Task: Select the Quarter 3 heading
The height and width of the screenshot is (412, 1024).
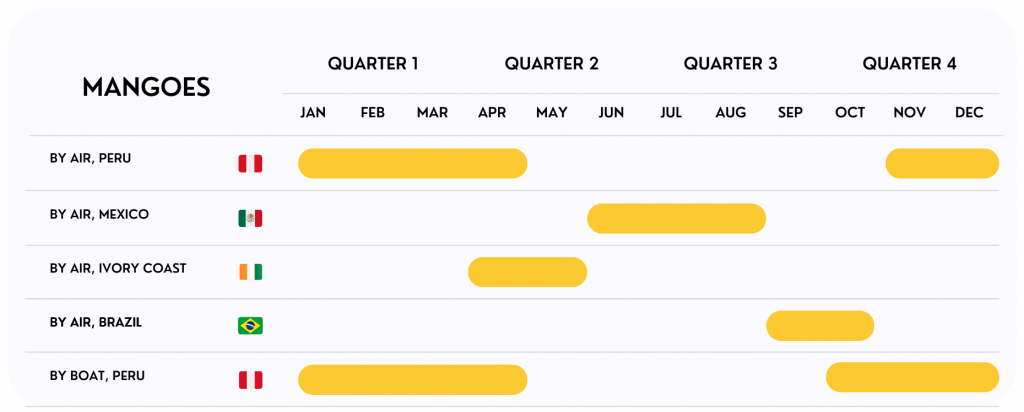Action: [x=730, y=64]
